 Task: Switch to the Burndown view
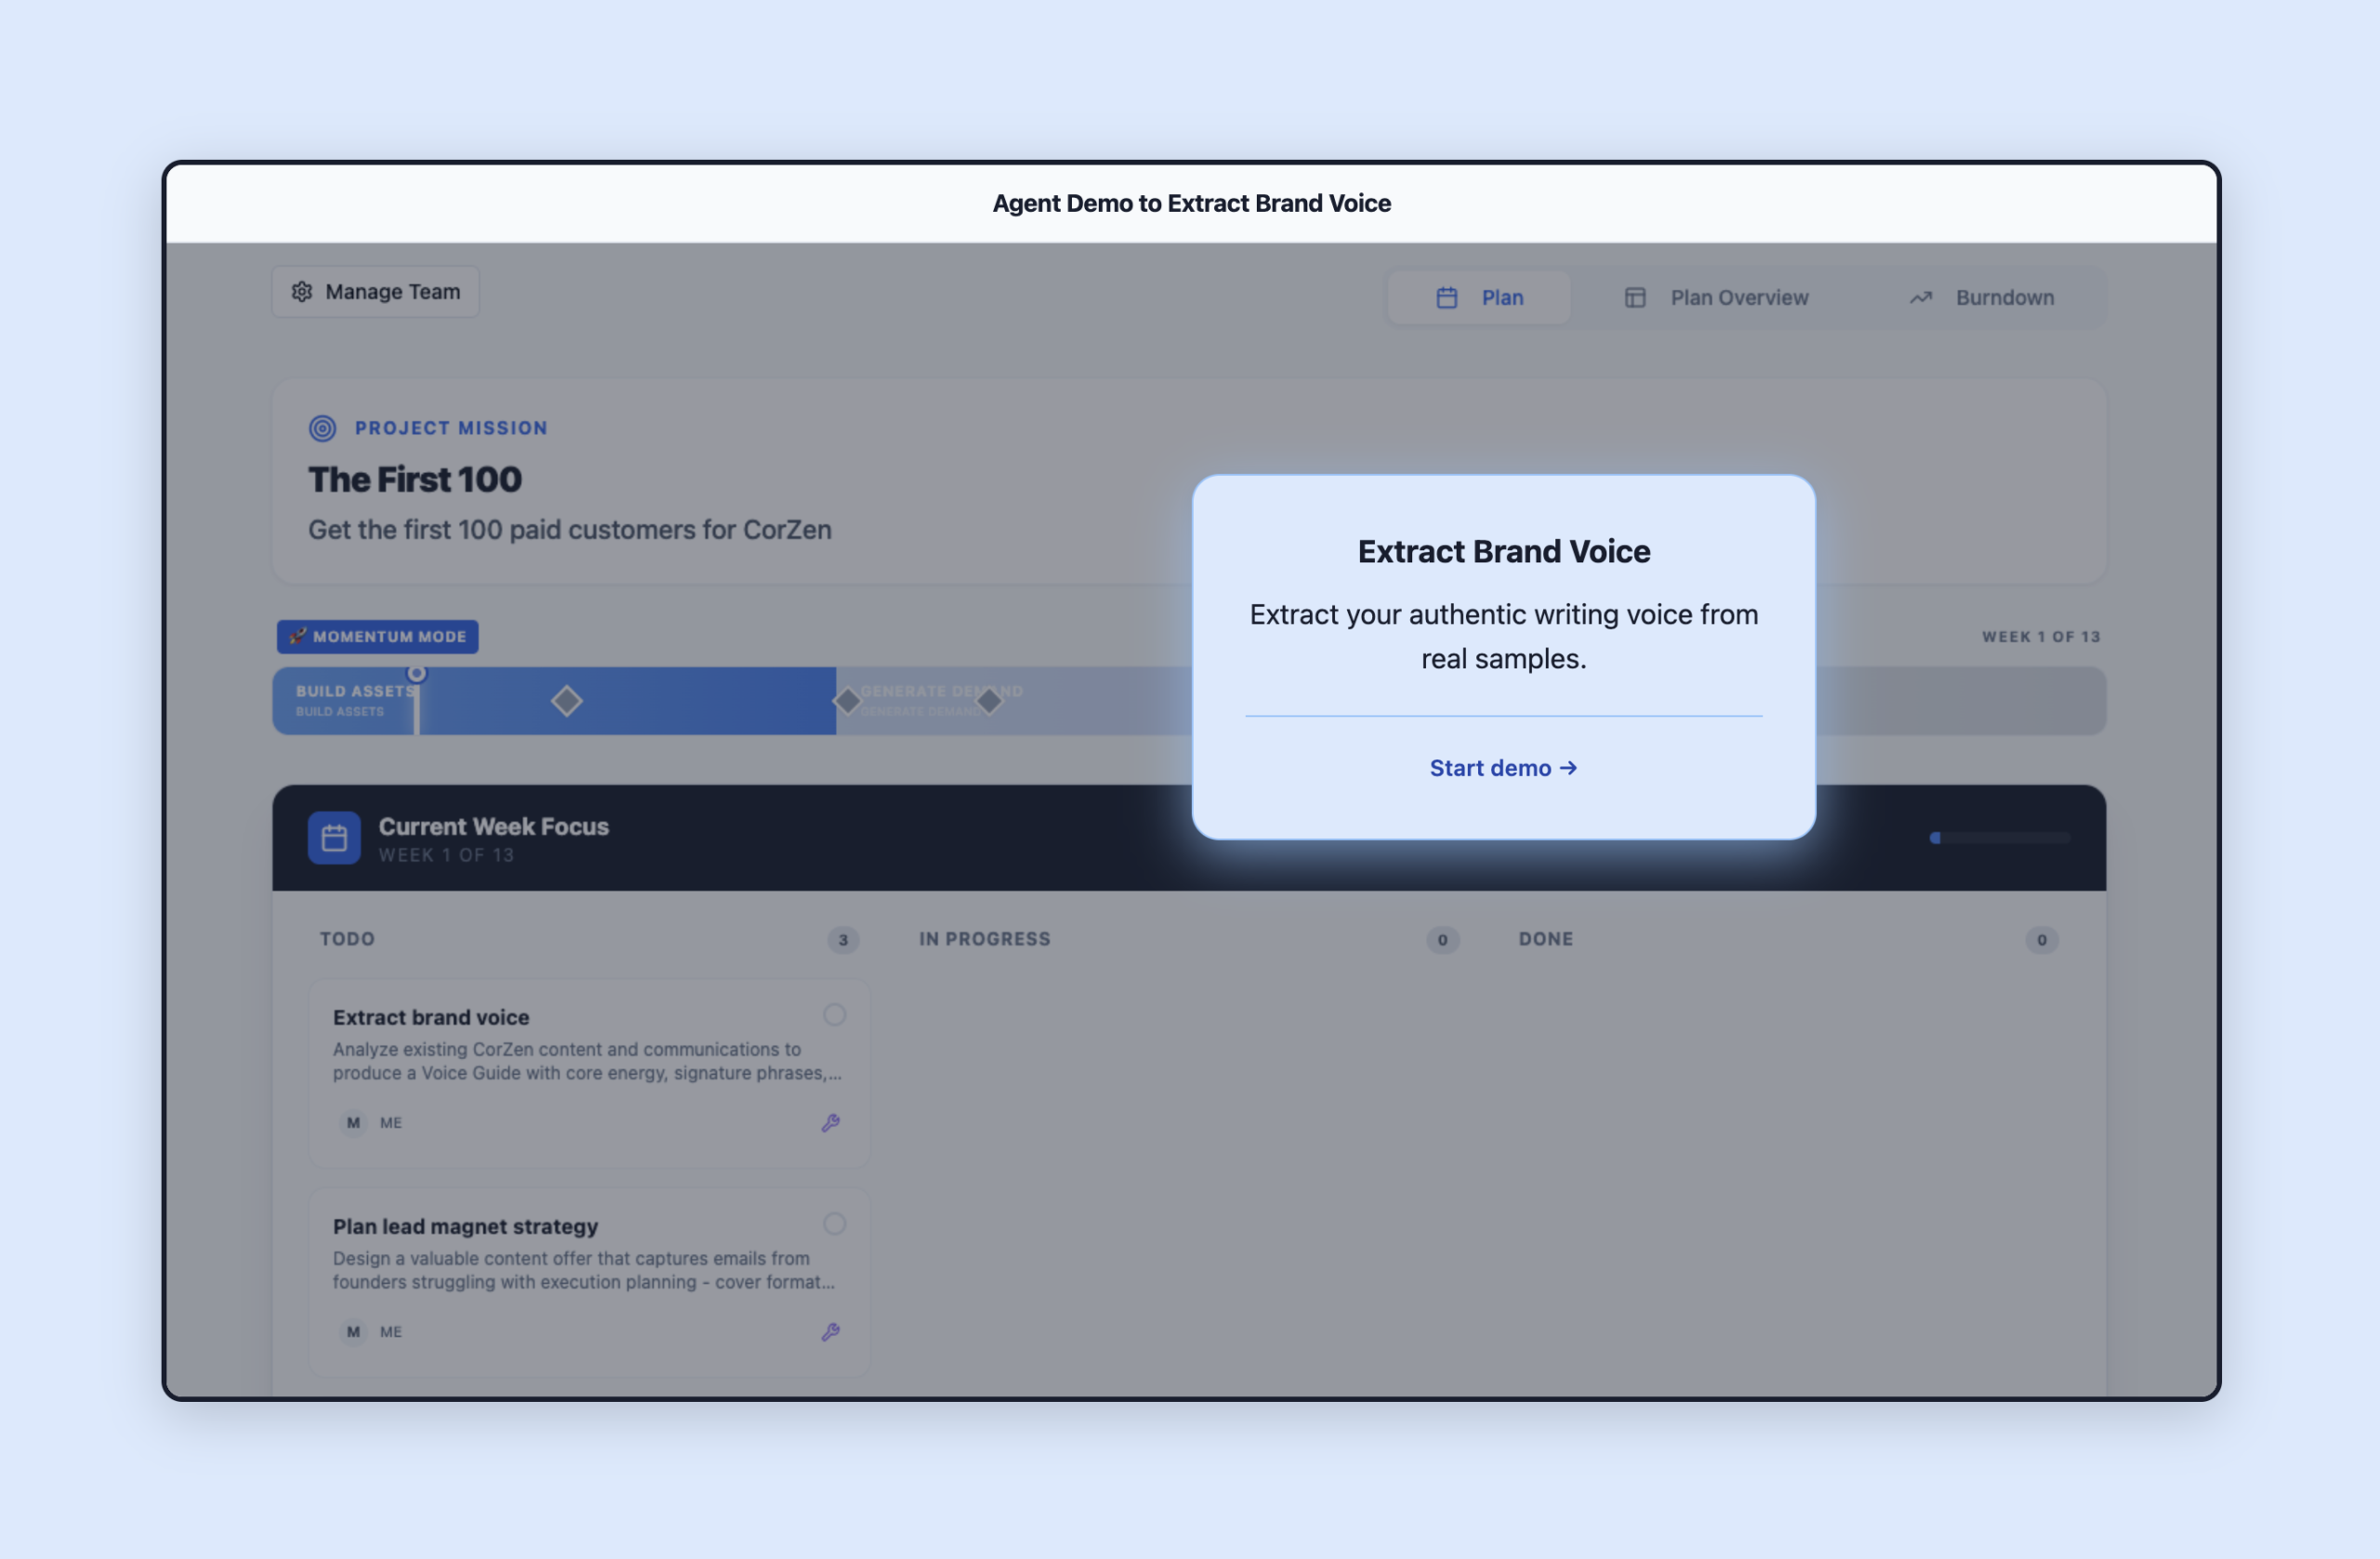click(2005, 297)
